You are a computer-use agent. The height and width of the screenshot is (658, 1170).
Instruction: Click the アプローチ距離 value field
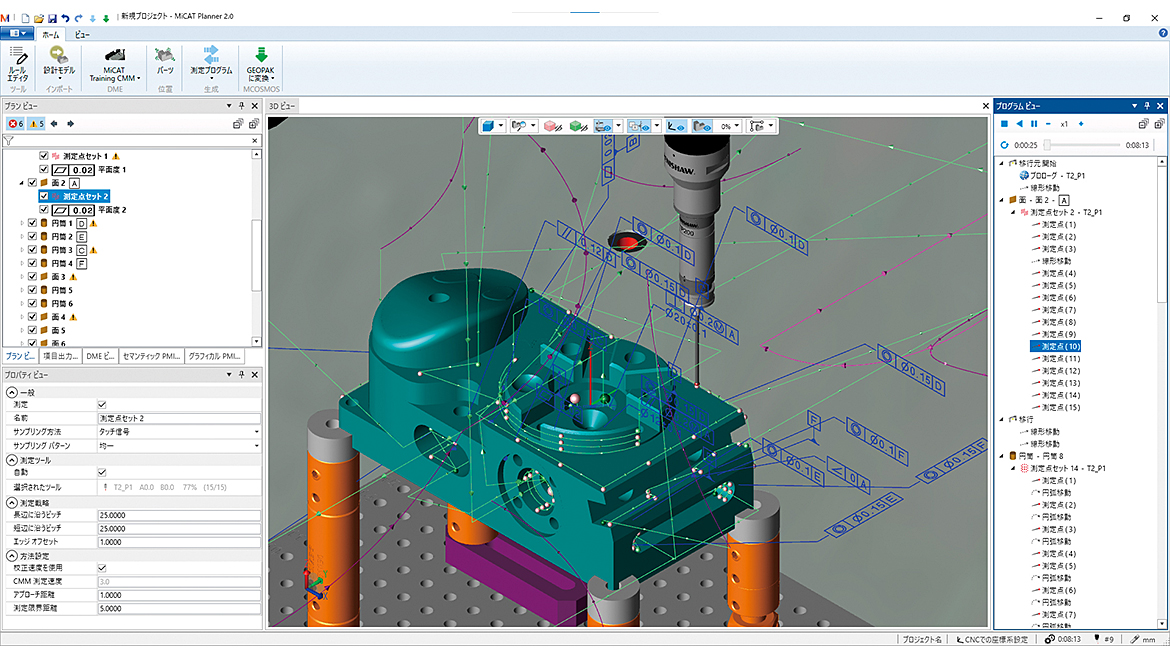tap(179, 595)
